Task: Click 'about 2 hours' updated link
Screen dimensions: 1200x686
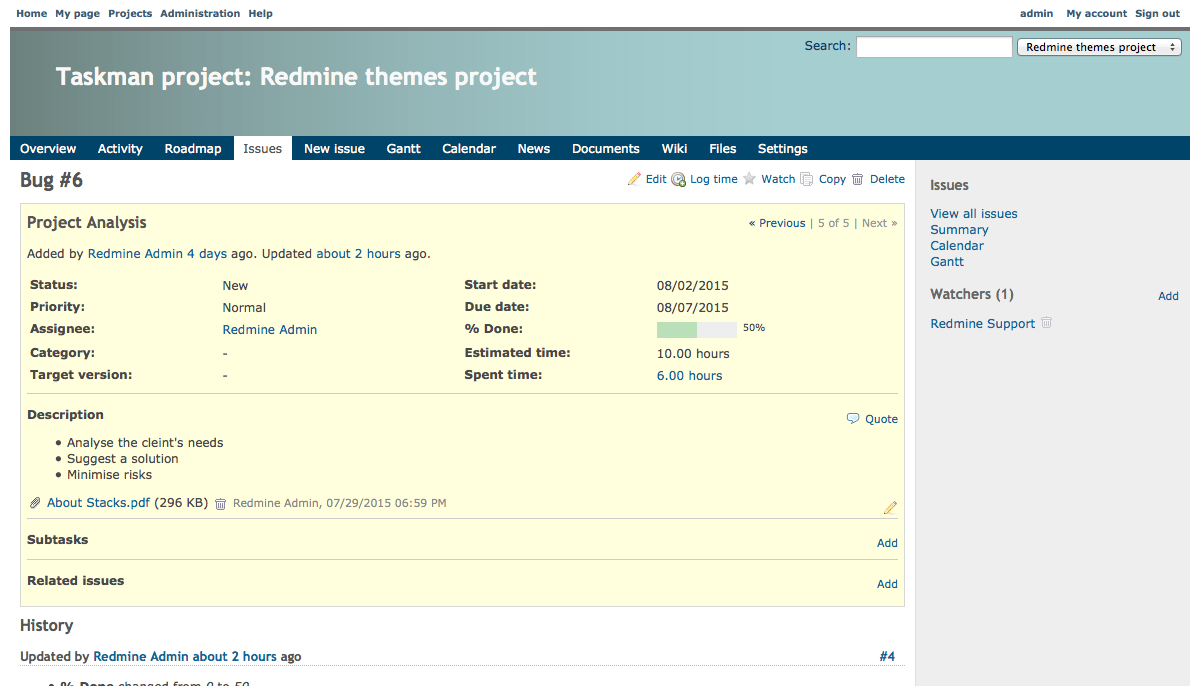Action: 359,254
